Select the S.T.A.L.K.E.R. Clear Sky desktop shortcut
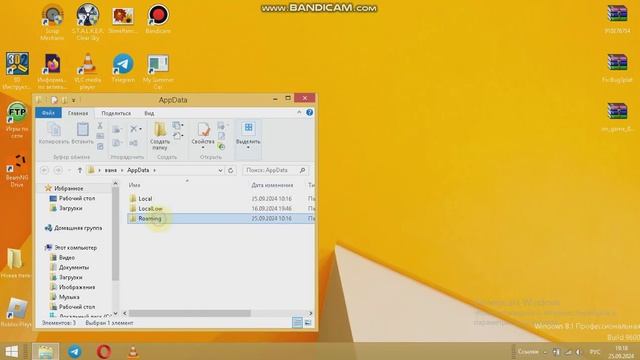Screen dimensions: 640x360 click(x=88, y=22)
